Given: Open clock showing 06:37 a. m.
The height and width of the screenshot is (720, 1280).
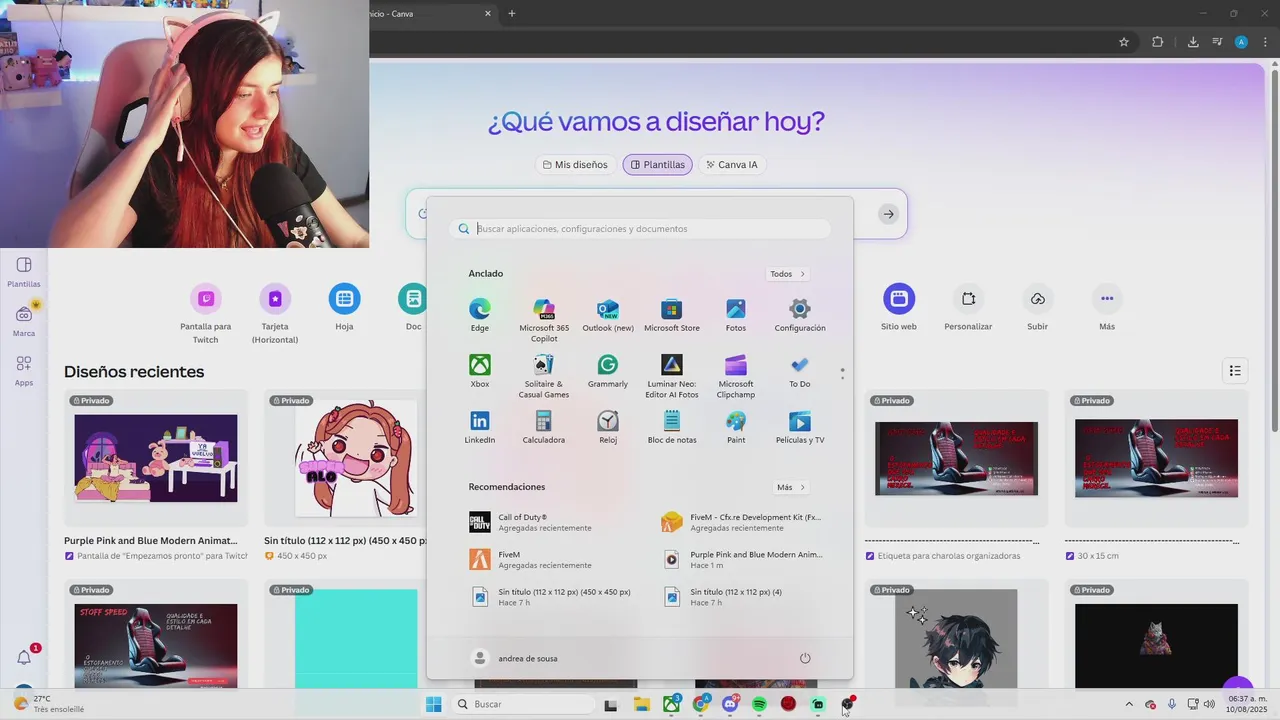Looking at the screenshot, I should coord(1247,704).
